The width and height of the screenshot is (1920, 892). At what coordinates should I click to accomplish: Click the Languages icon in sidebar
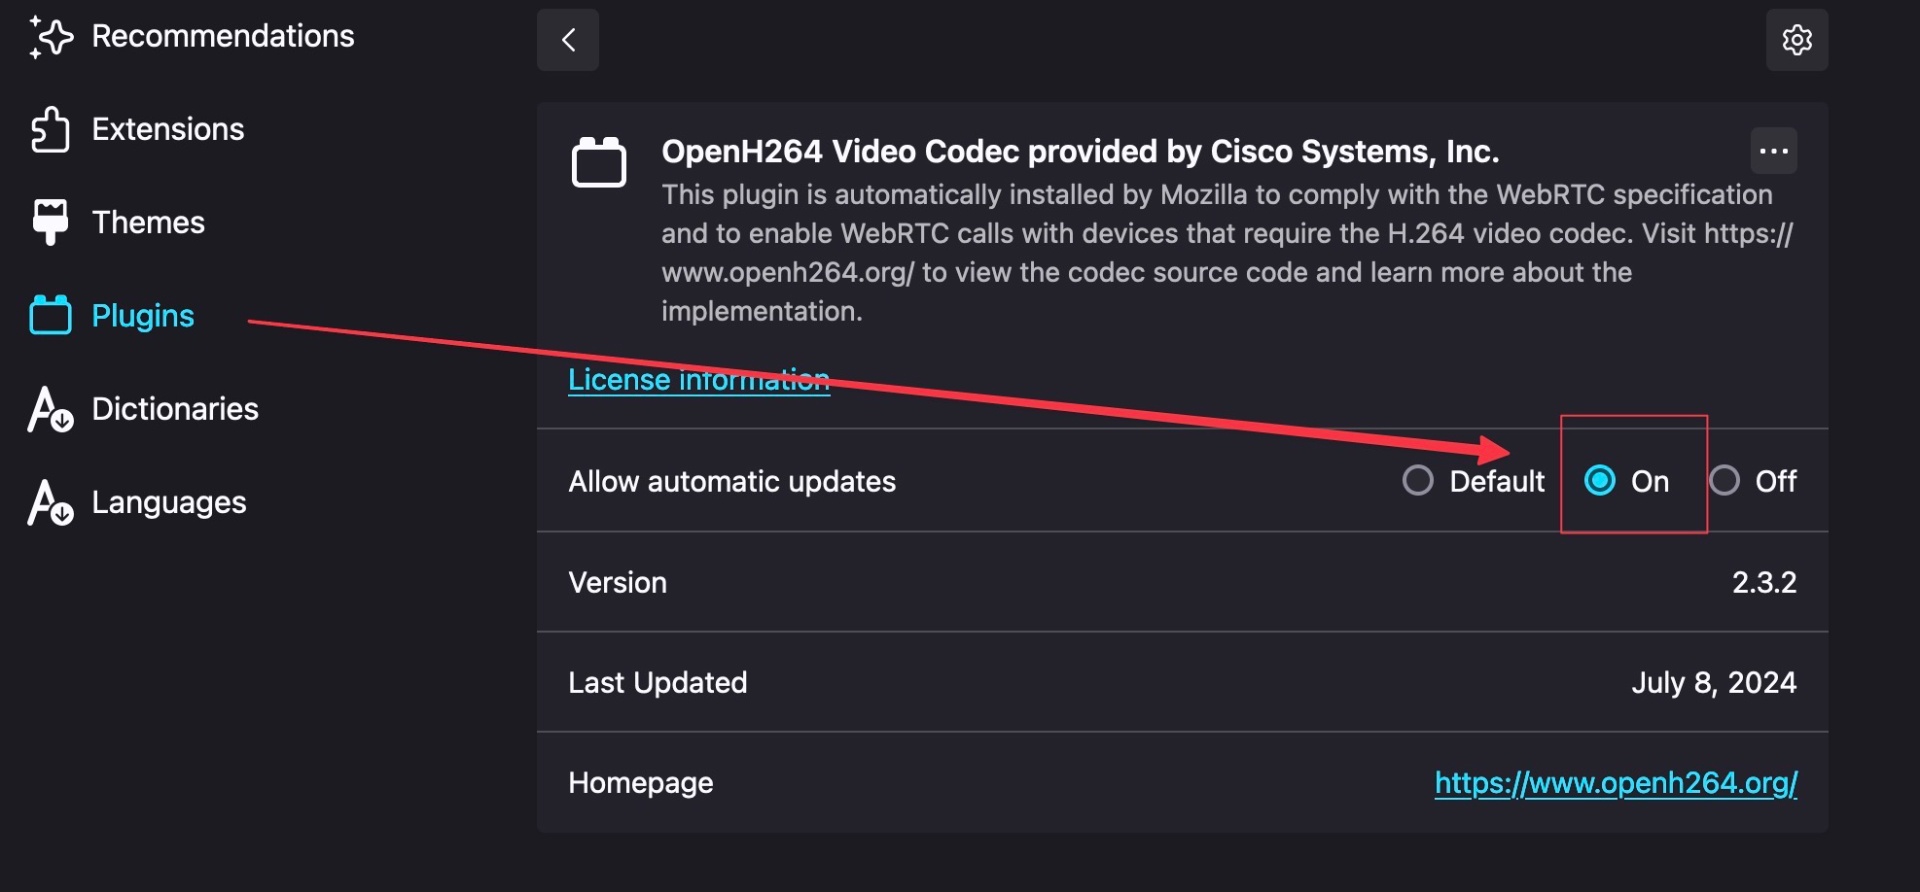coord(50,502)
